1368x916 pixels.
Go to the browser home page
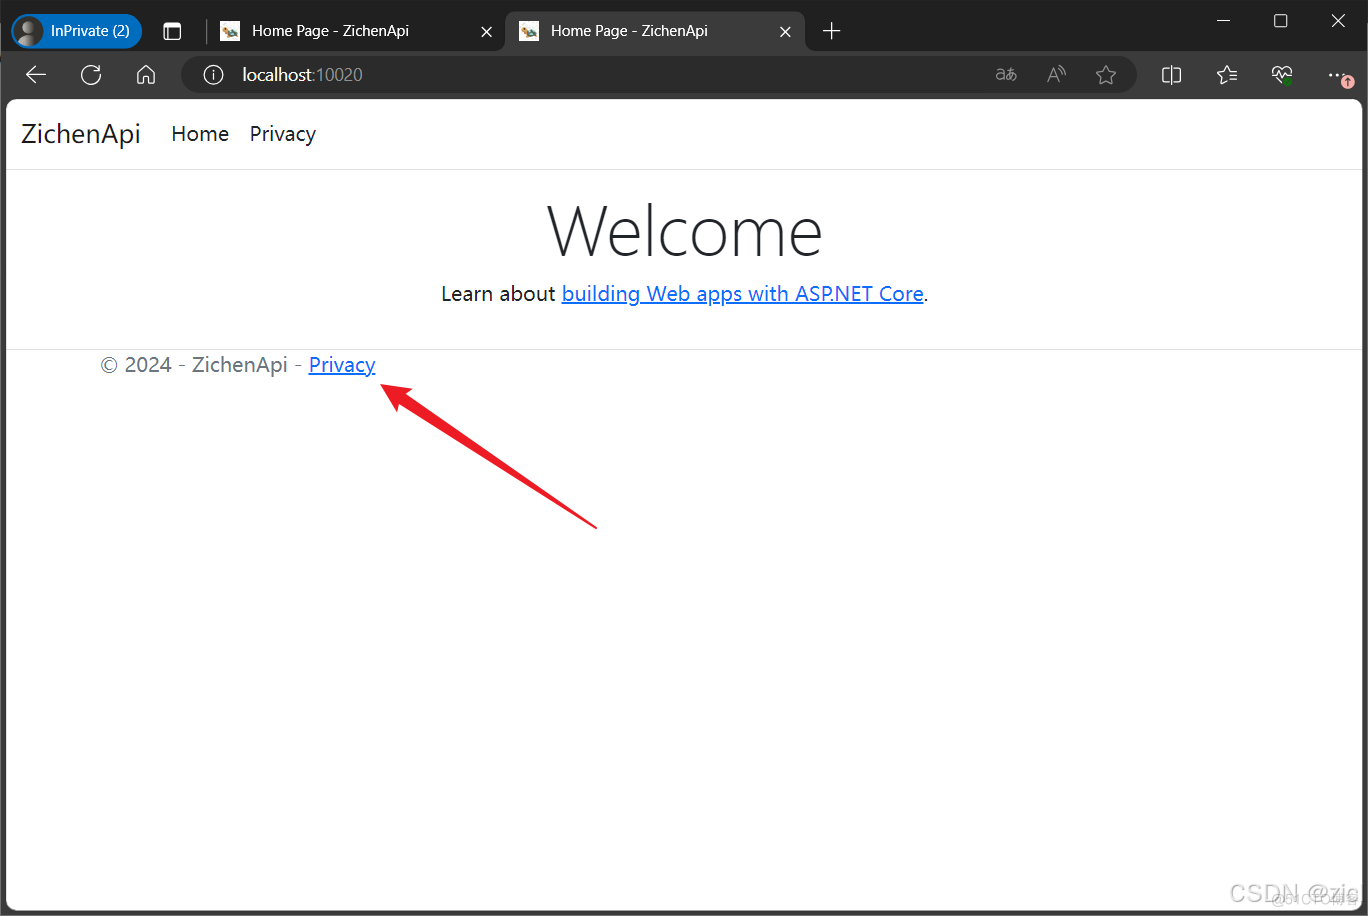(x=146, y=75)
